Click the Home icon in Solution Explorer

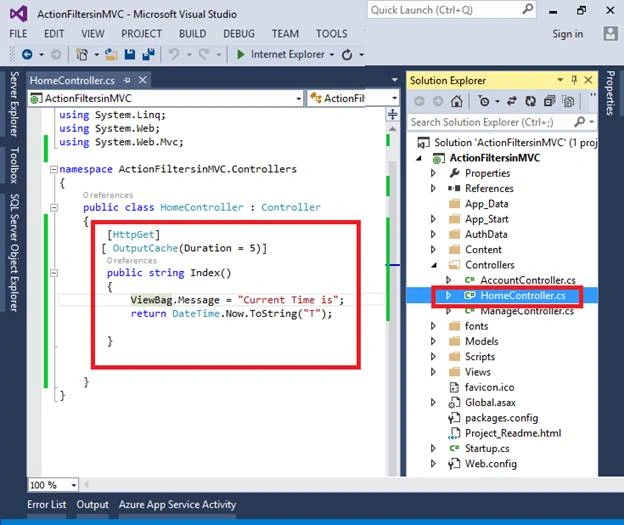click(456, 101)
